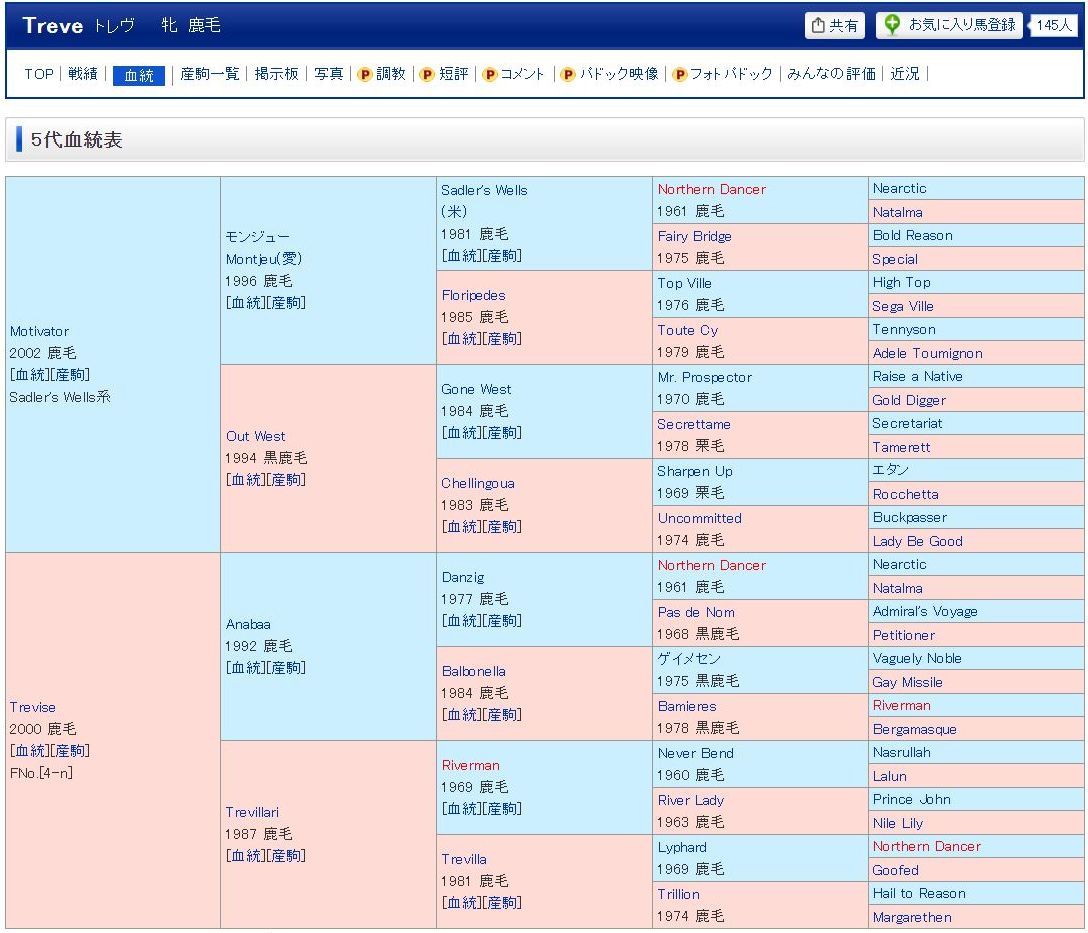The height and width of the screenshot is (933, 1088).
Task: Open the red Riverman link dated 1969
Action: tap(471, 765)
